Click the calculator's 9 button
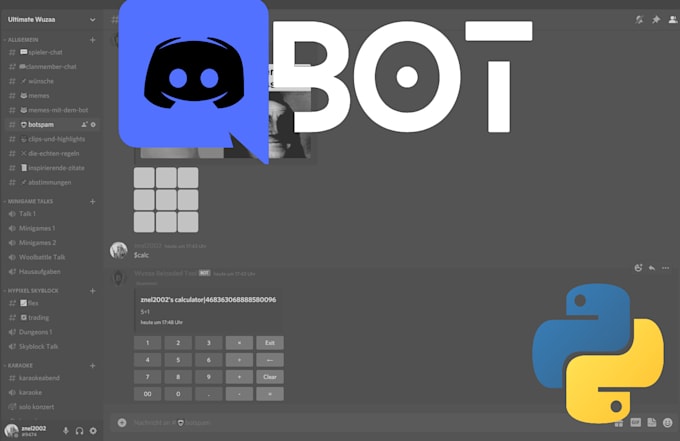680x441 pixels. pos(209,377)
